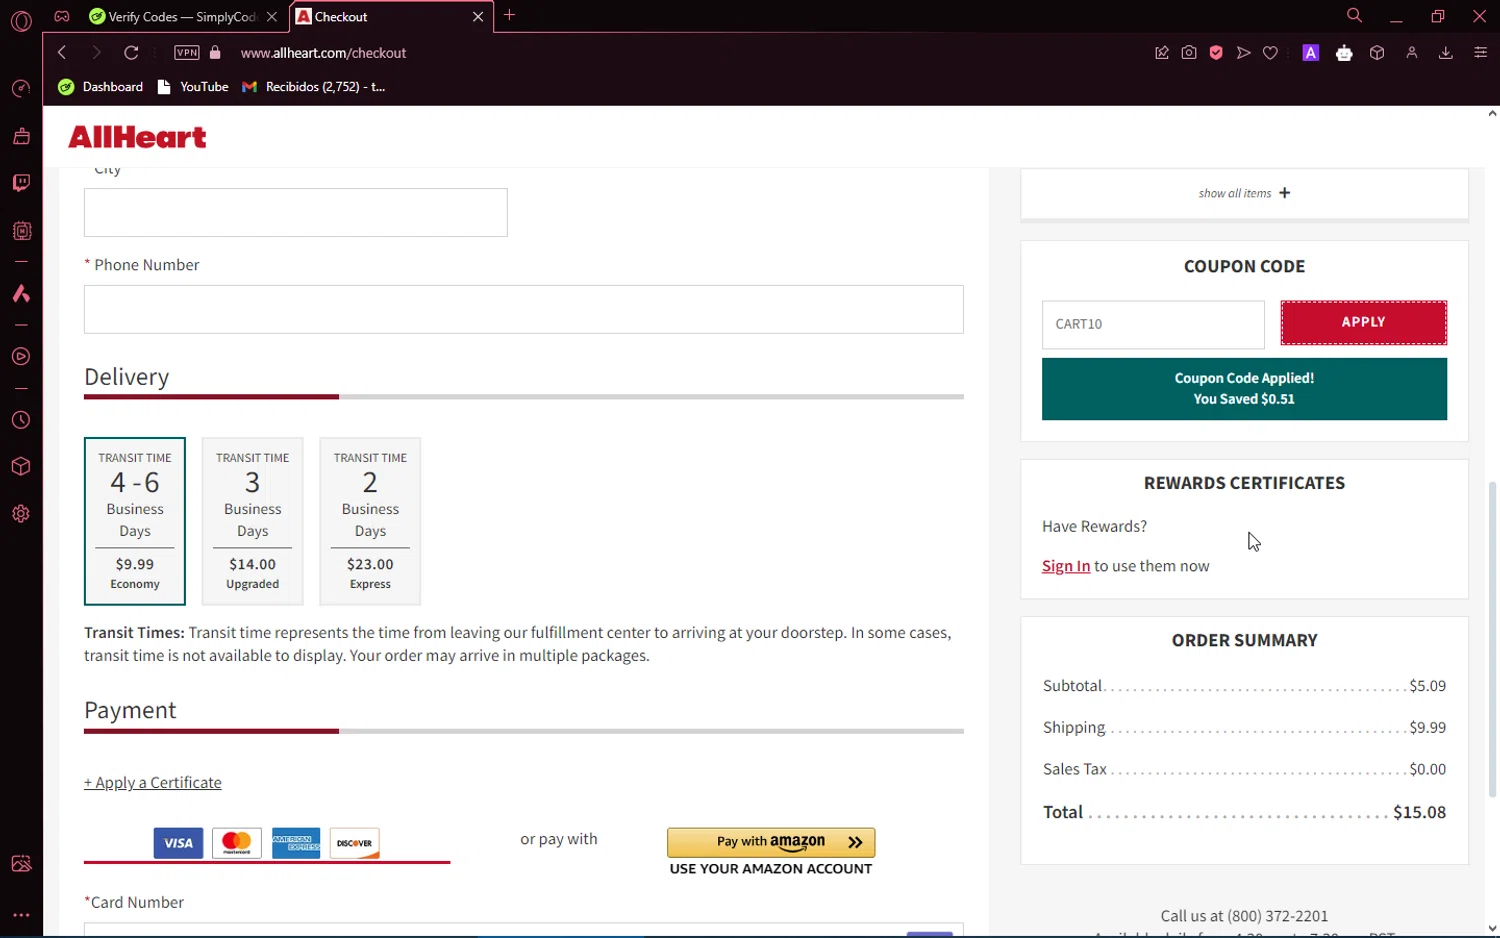The height and width of the screenshot is (938, 1500).
Task: Click the page vertical scrollbar thumb
Action: pyautogui.click(x=1493, y=640)
